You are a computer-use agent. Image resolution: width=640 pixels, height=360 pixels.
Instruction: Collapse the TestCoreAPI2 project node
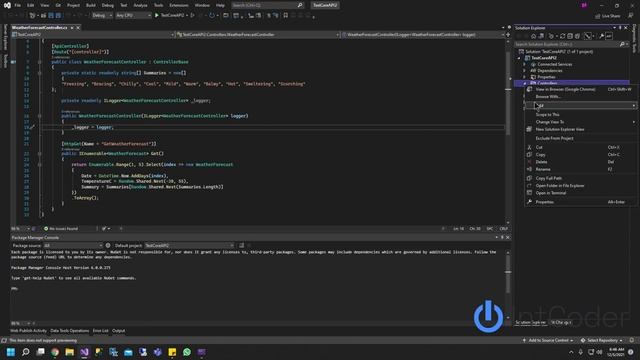pos(519,58)
